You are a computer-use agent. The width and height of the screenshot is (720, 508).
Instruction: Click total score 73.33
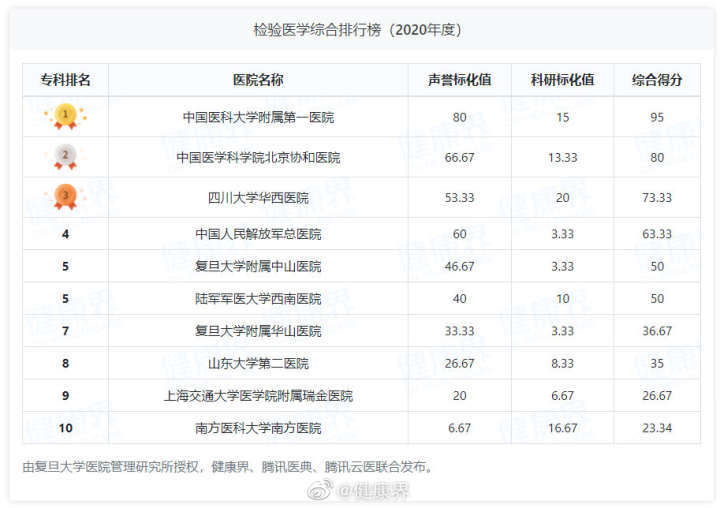coord(657,198)
